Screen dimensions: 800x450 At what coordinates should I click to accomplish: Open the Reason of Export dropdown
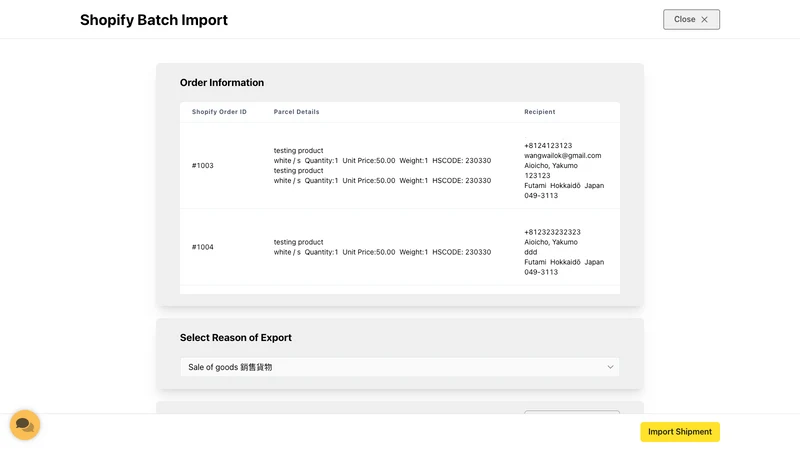pyautogui.click(x=399, y=367)
